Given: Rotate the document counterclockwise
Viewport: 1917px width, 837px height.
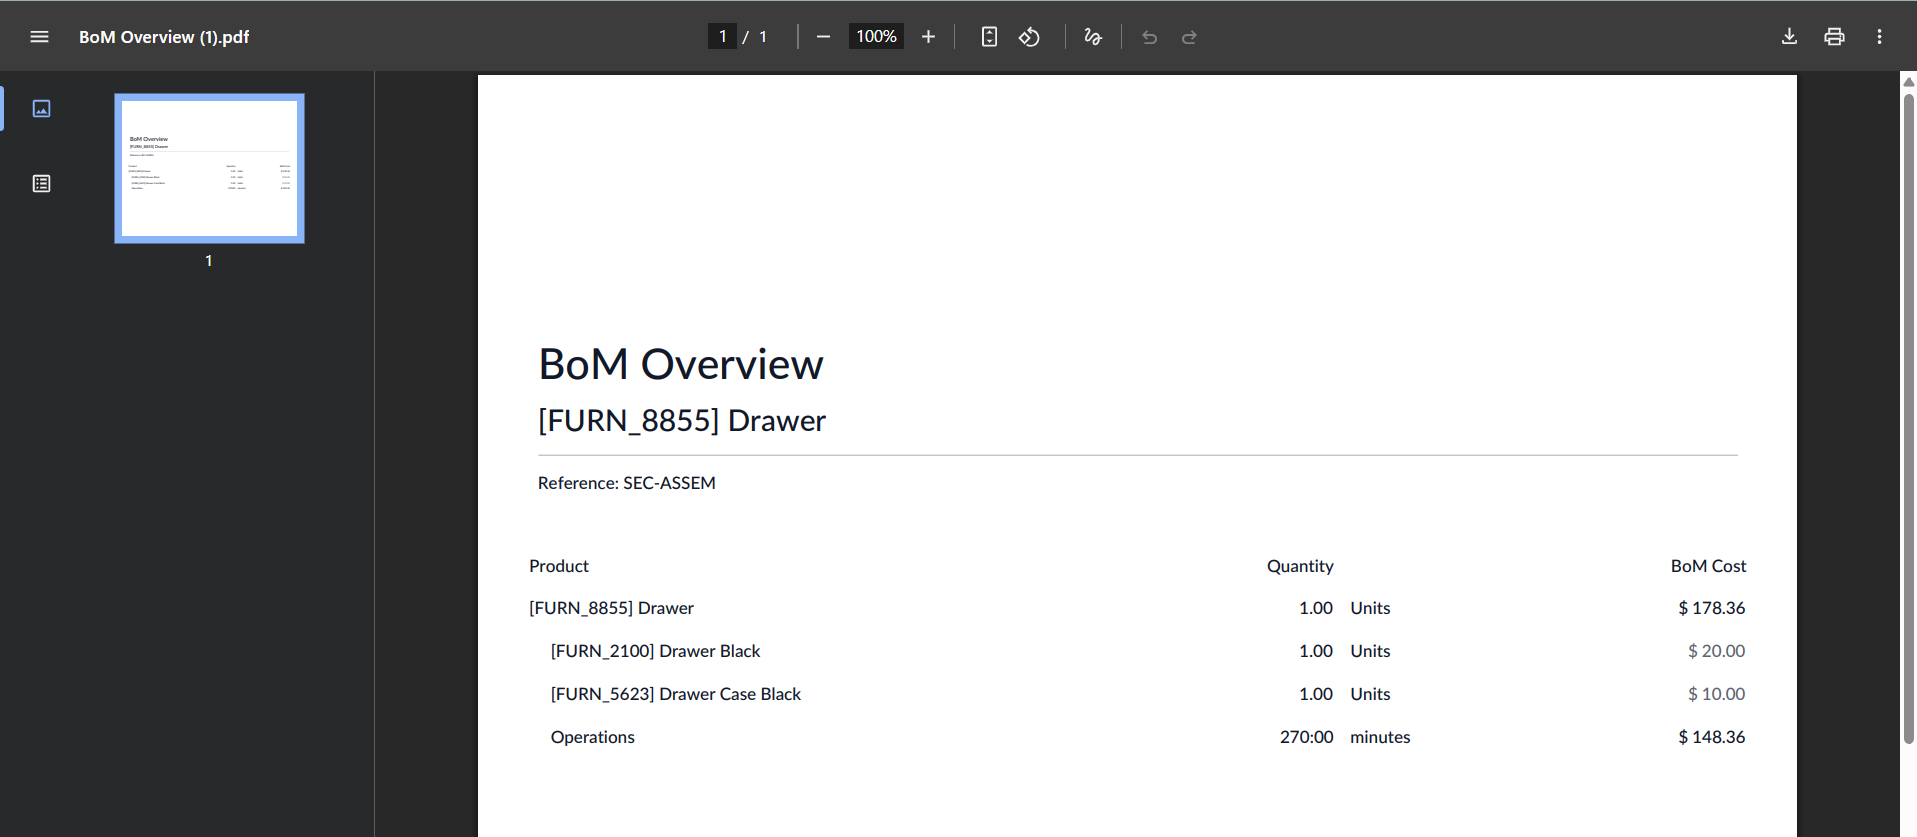Looking at the screenshot, I should (1029, 37).
